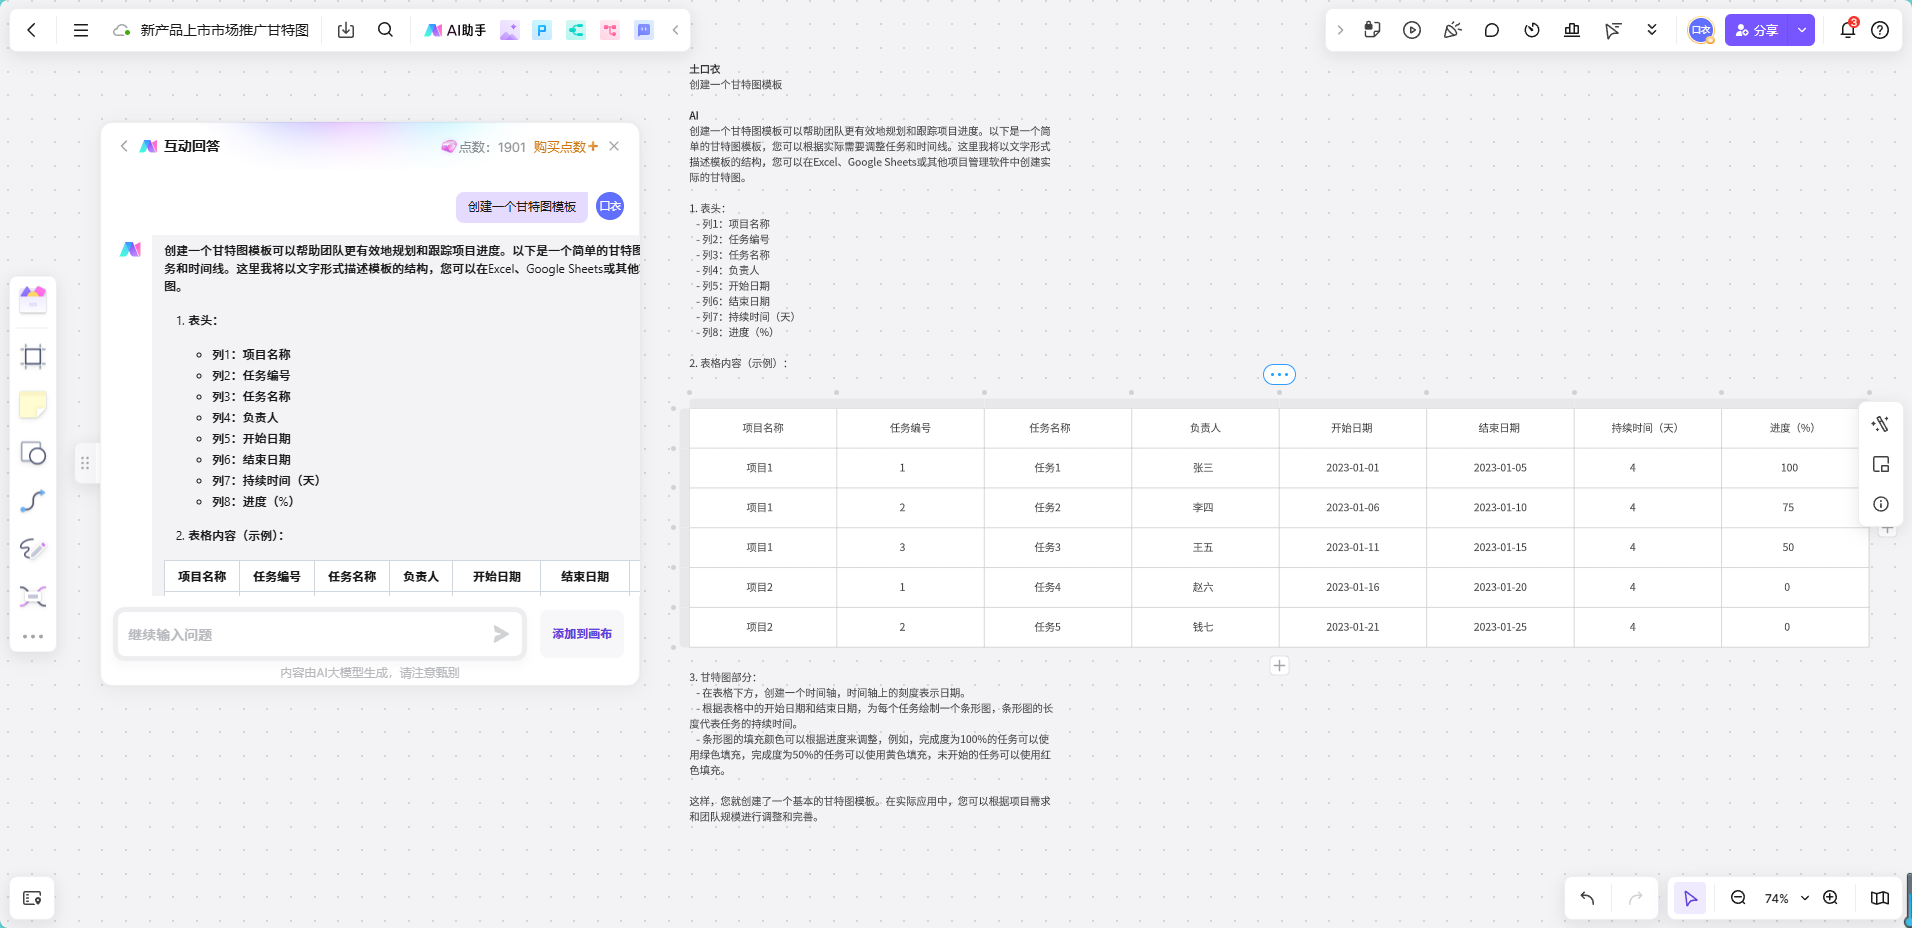
Task: Open the AI助手 assistant
Action: click(x=455, y=30)
